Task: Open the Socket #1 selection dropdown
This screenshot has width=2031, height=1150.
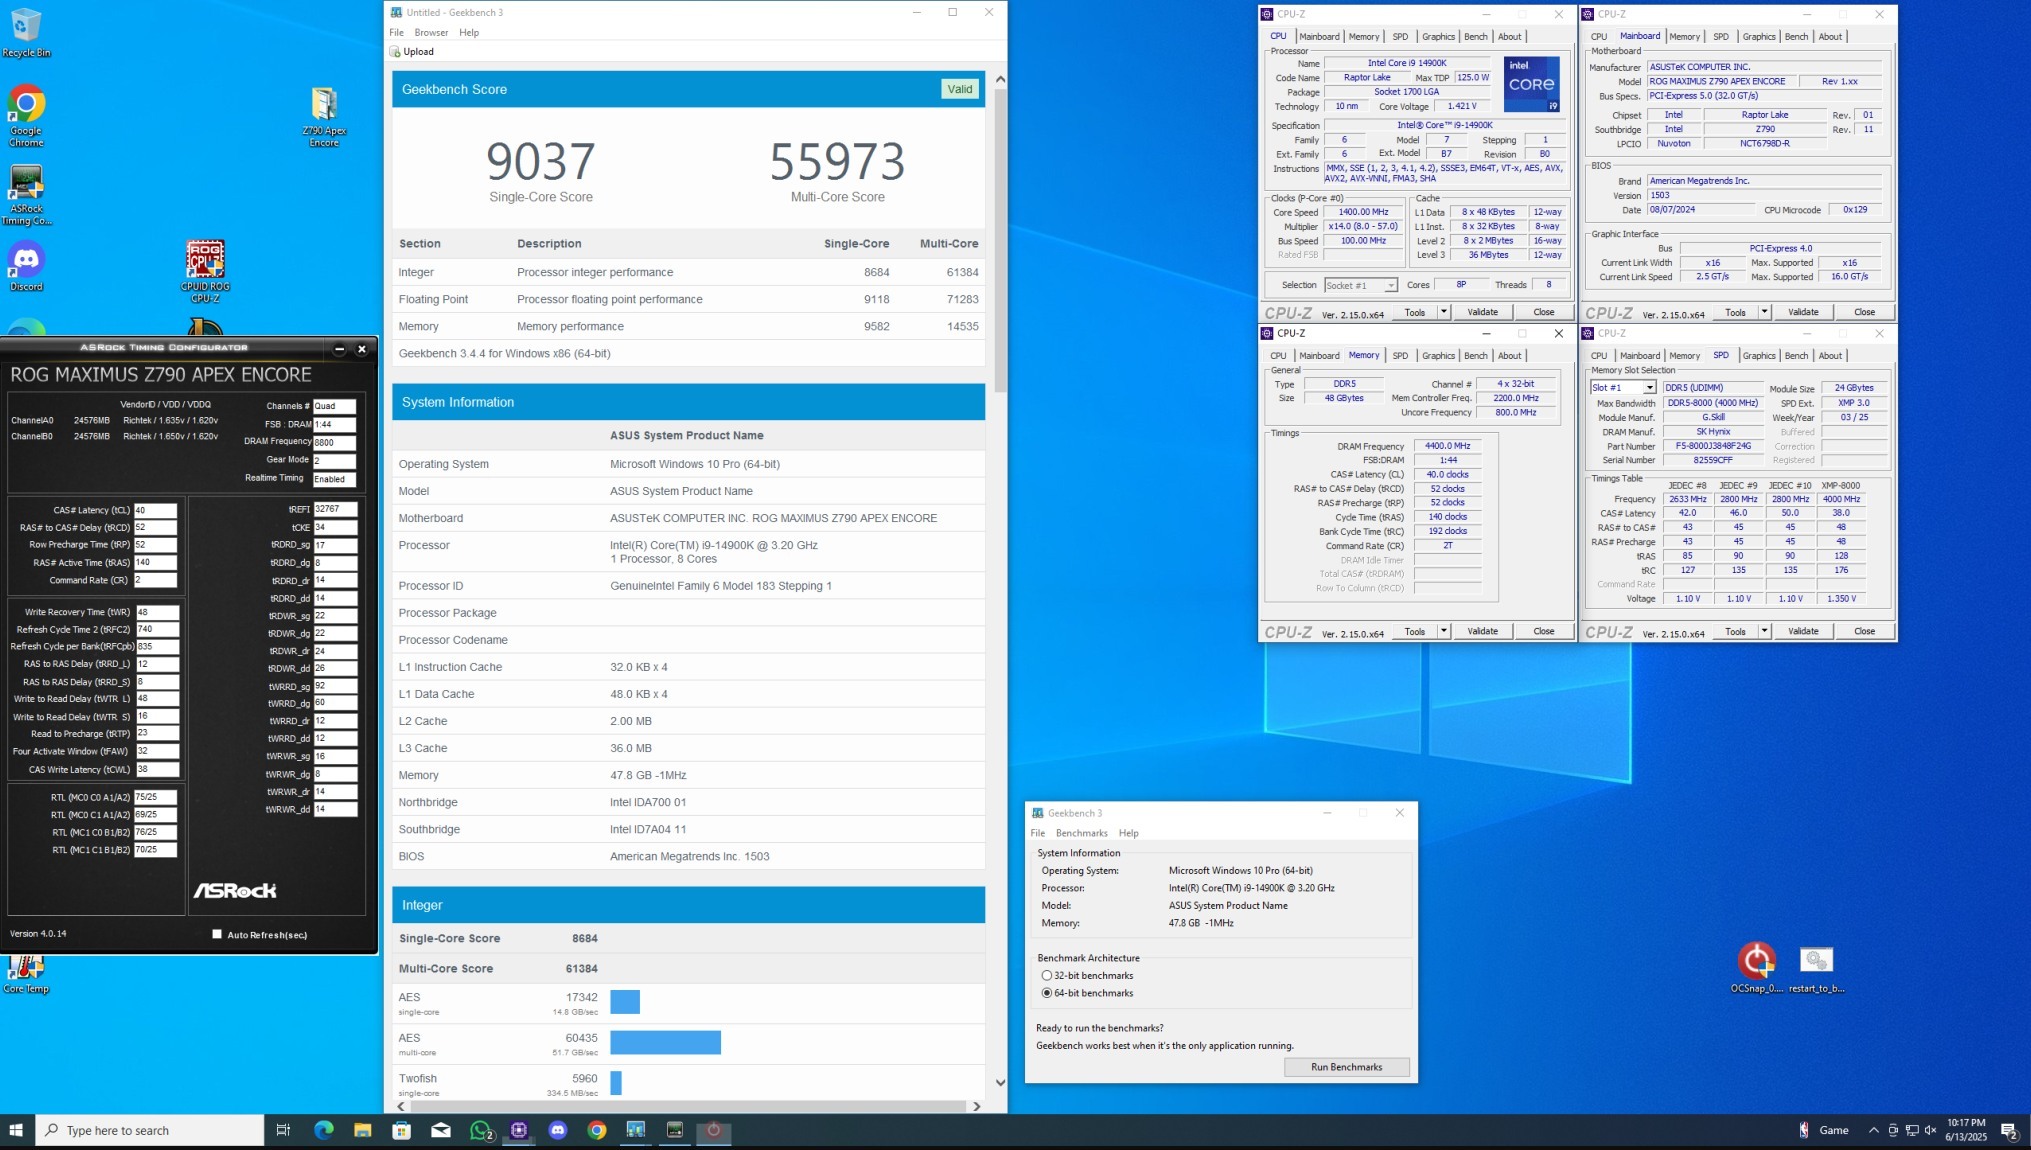Action: coord(1390,286)
